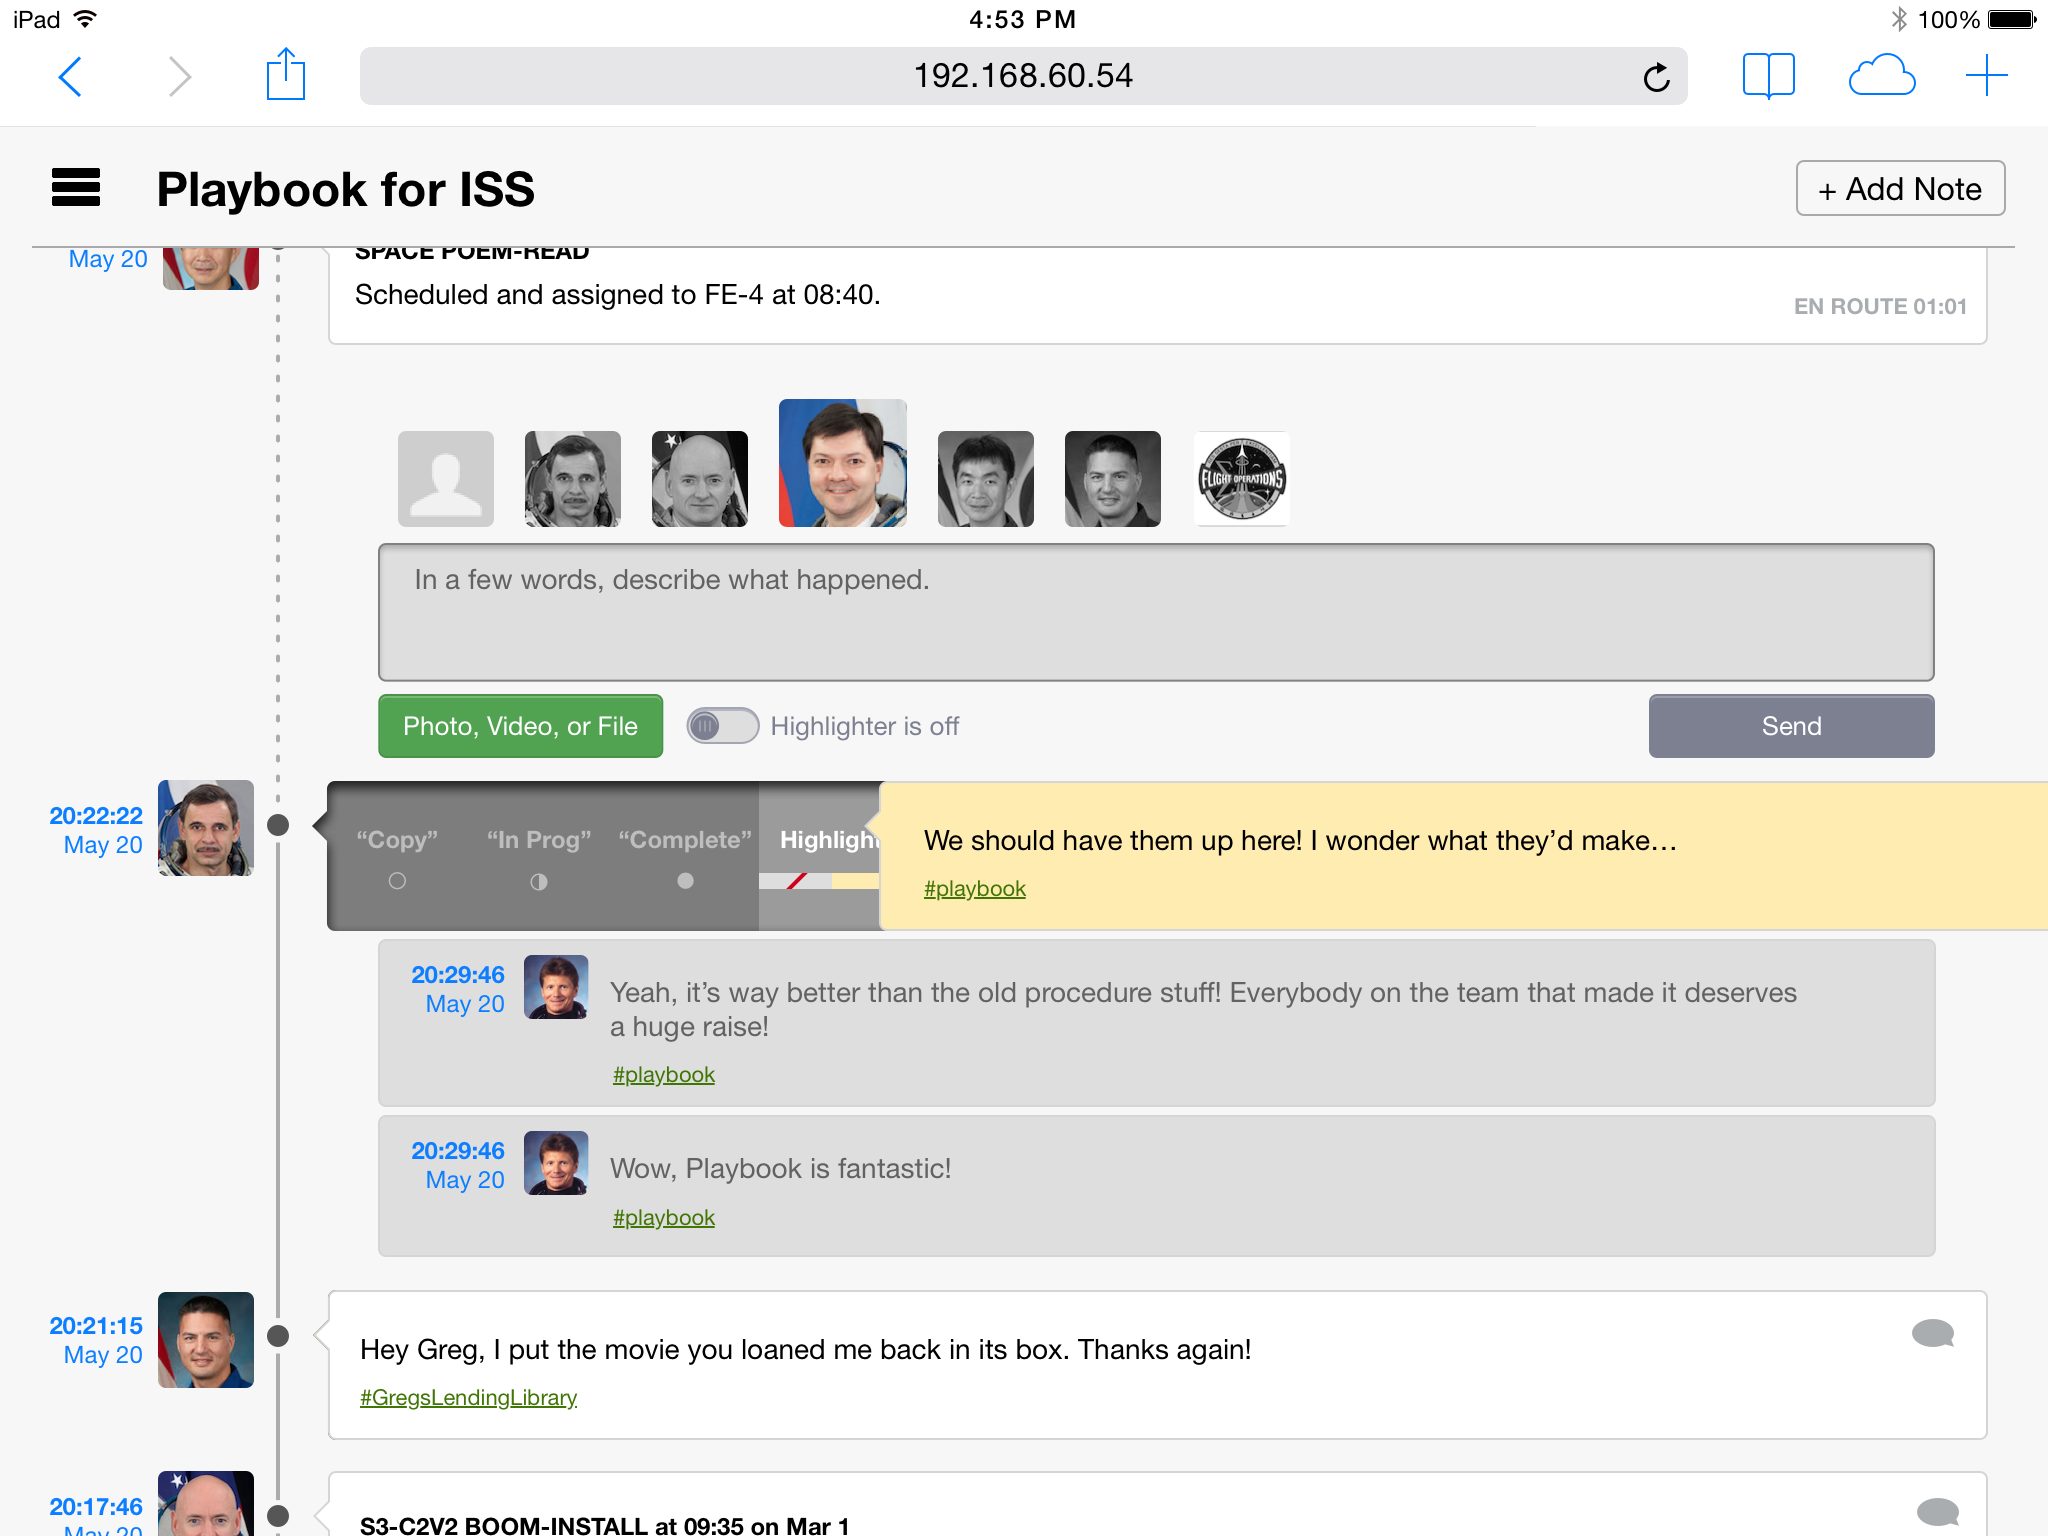Set note status to "Copy"
2048x1536 pixels.
click(397, 858)
